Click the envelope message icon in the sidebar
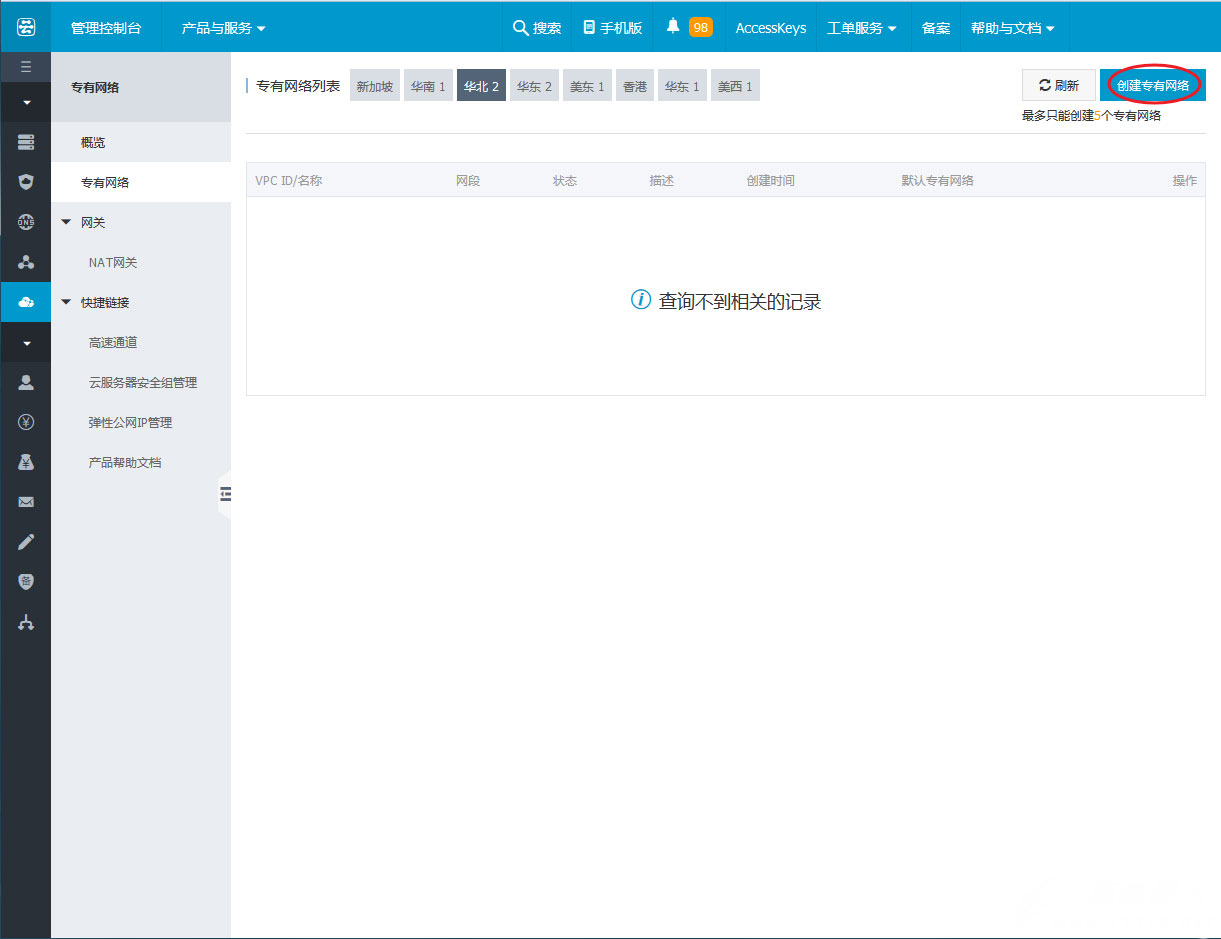This screenshot has width=1221, height=939. click(26, 502)
